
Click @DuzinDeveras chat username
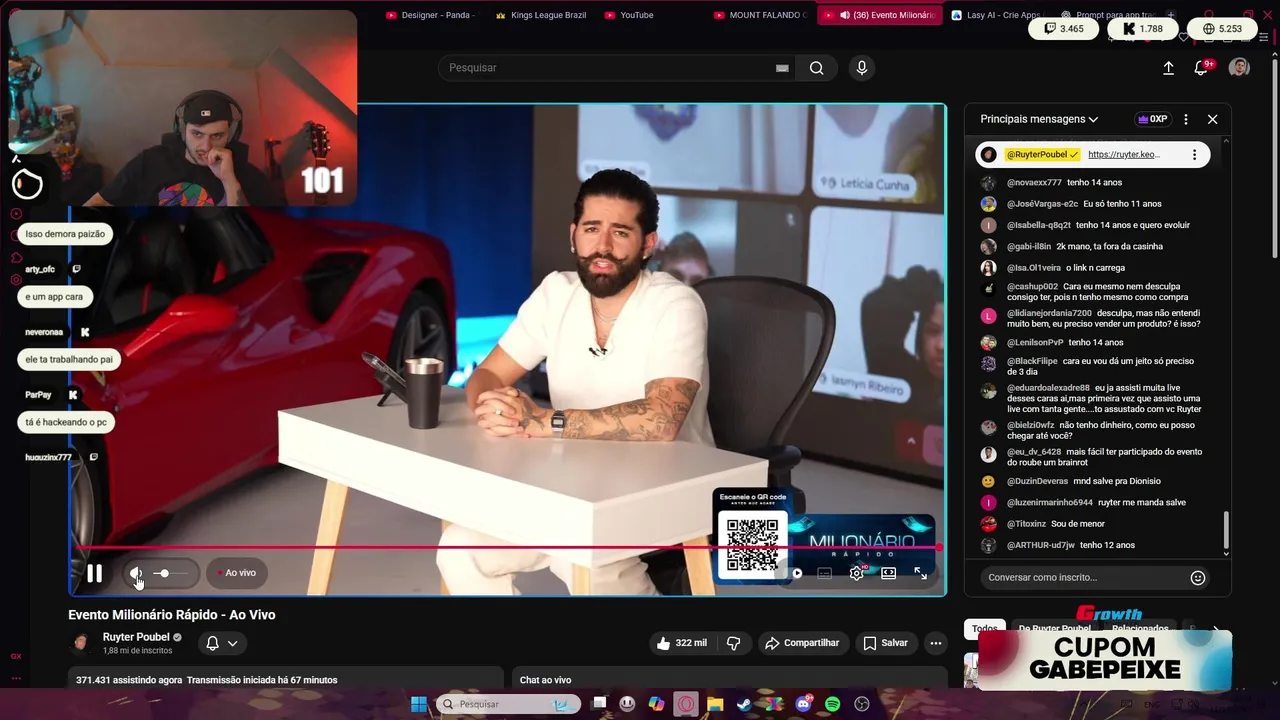tap(1037, 481)
